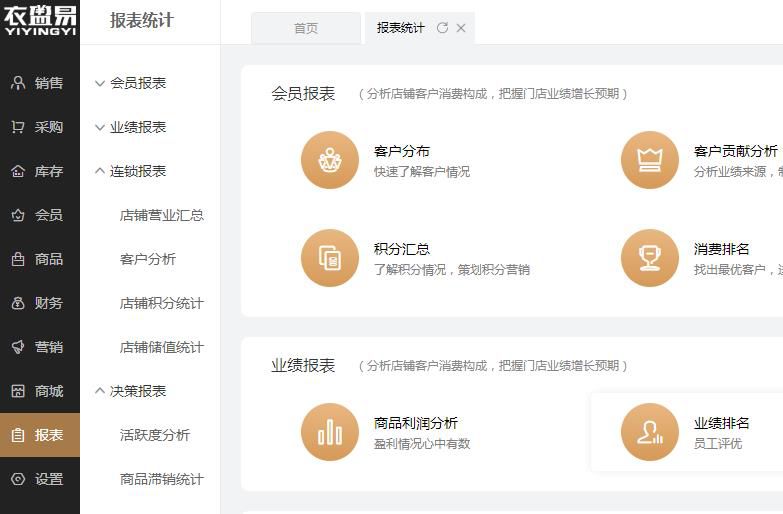Viewport: 783px width, 514px height.
Task: Click the 衣盈易 logo
Action: (40, 20)
